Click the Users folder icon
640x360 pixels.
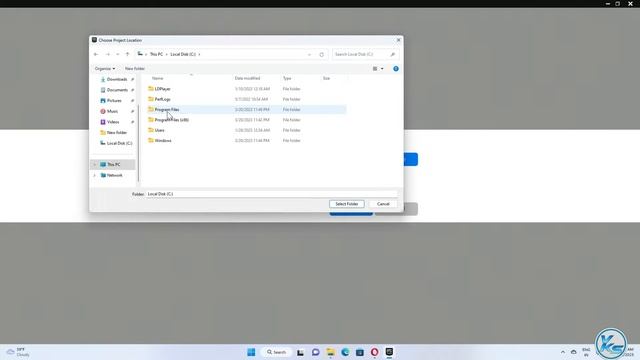click(151, 130)
